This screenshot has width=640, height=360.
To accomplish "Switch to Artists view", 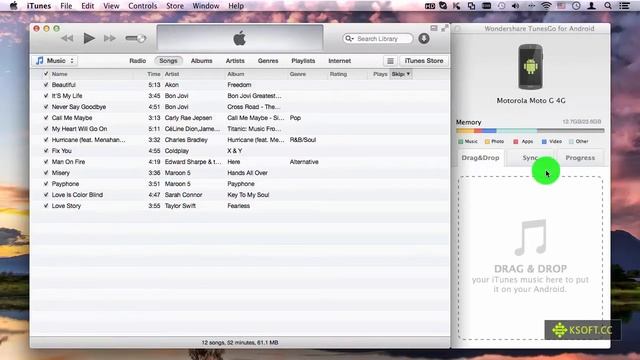I will click(x=235, y=61).
